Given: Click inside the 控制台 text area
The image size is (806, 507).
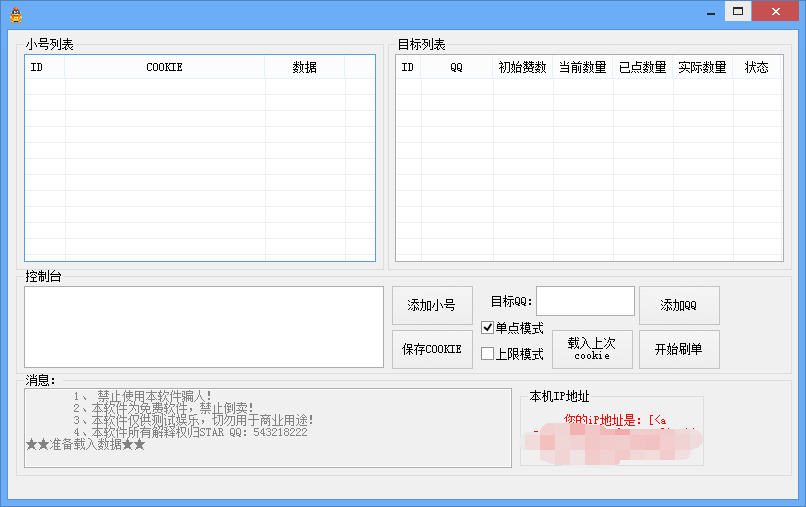Looking at the screenshot, I should click(x=204, y=327).
